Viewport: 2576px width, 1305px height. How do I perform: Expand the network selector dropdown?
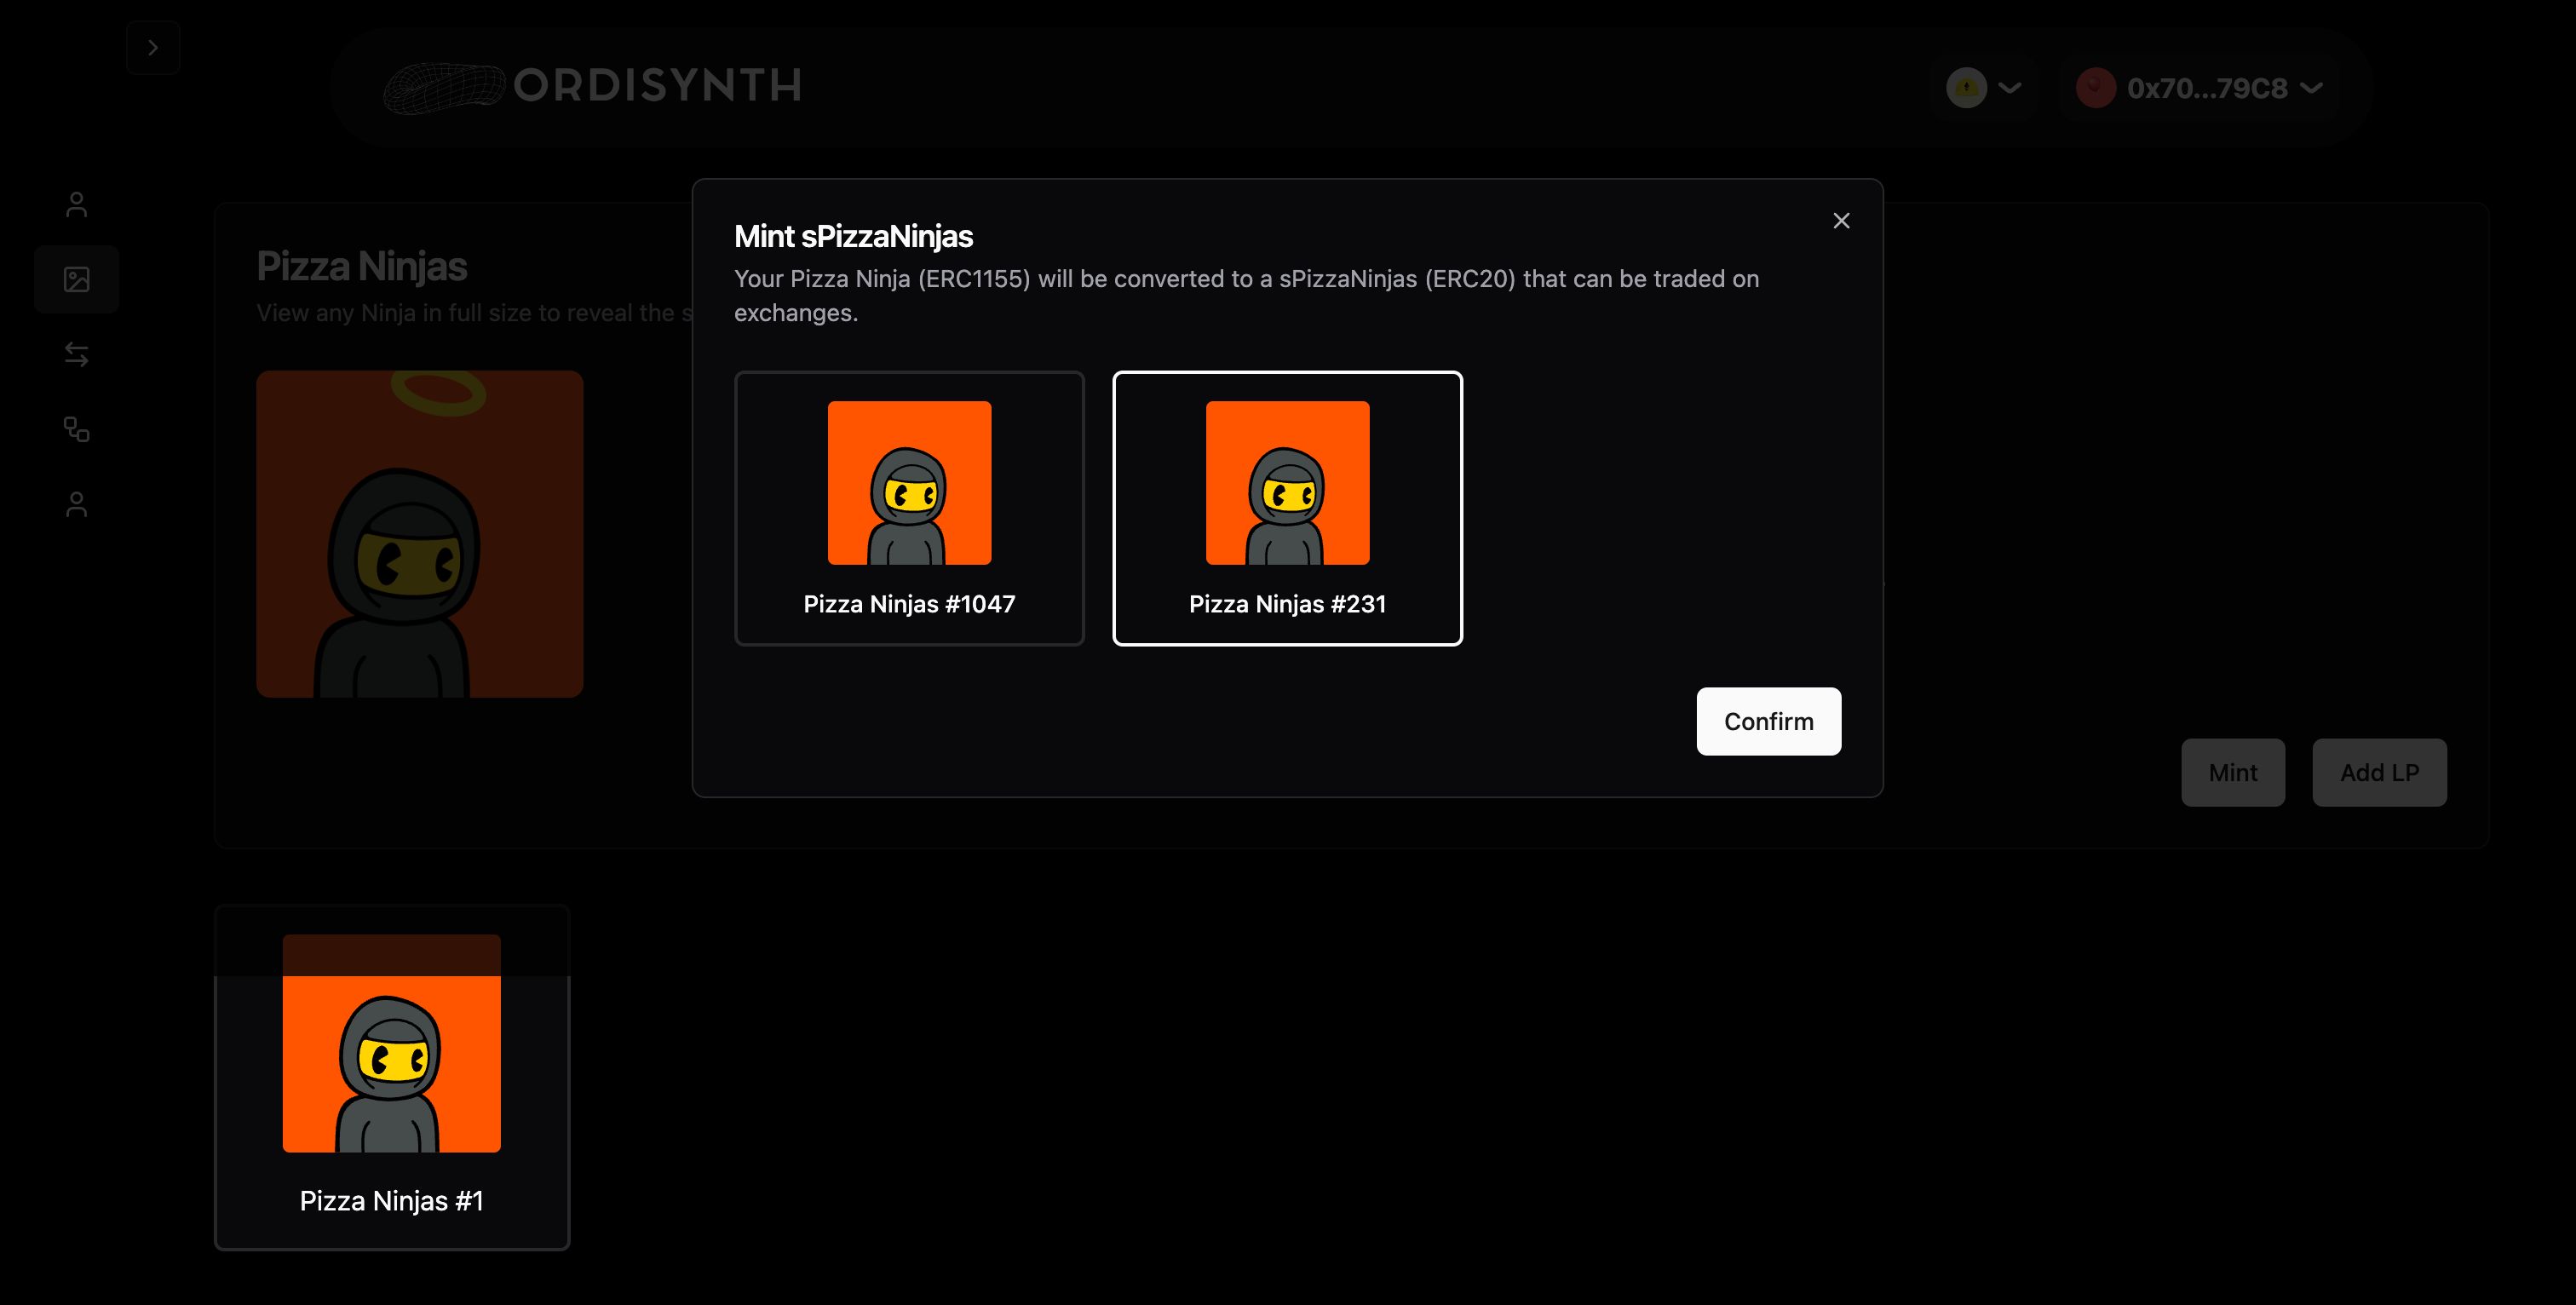point(1987,85)
